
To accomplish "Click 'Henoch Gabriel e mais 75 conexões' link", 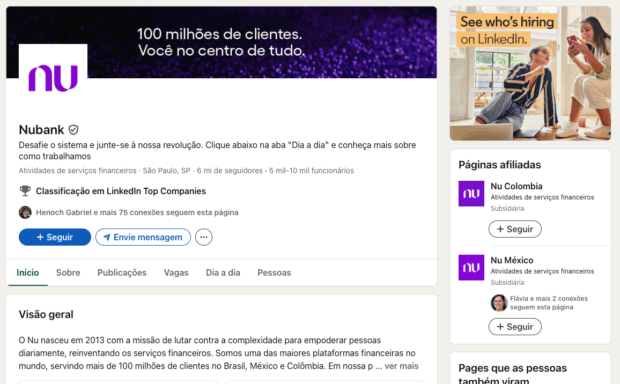I will point(137,212).
